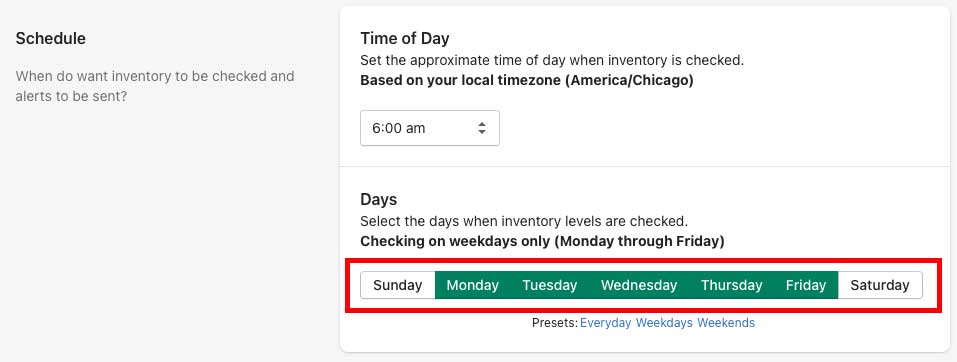The width and height of the screenshot is (957, 362).
Task: Apply the Everyday preset link
Action: pos(605,323)
